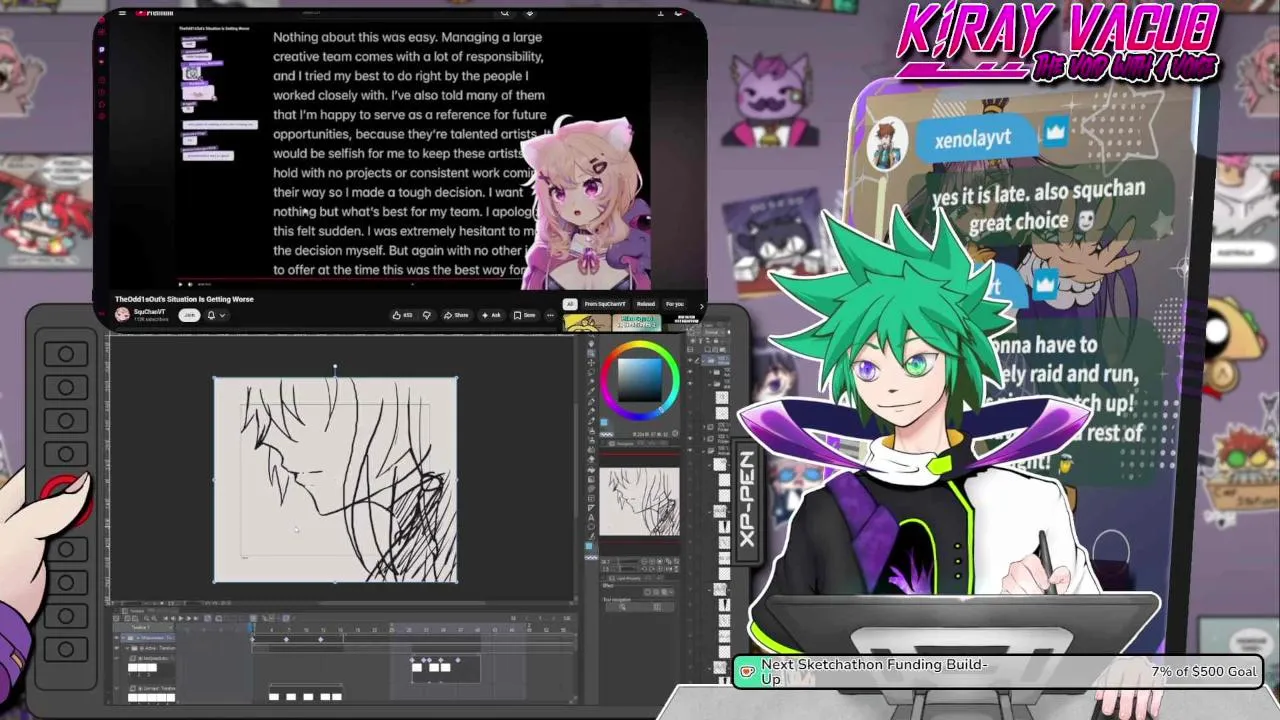
Task: Click the timeline playhead marker
Action: coord(252,627)
